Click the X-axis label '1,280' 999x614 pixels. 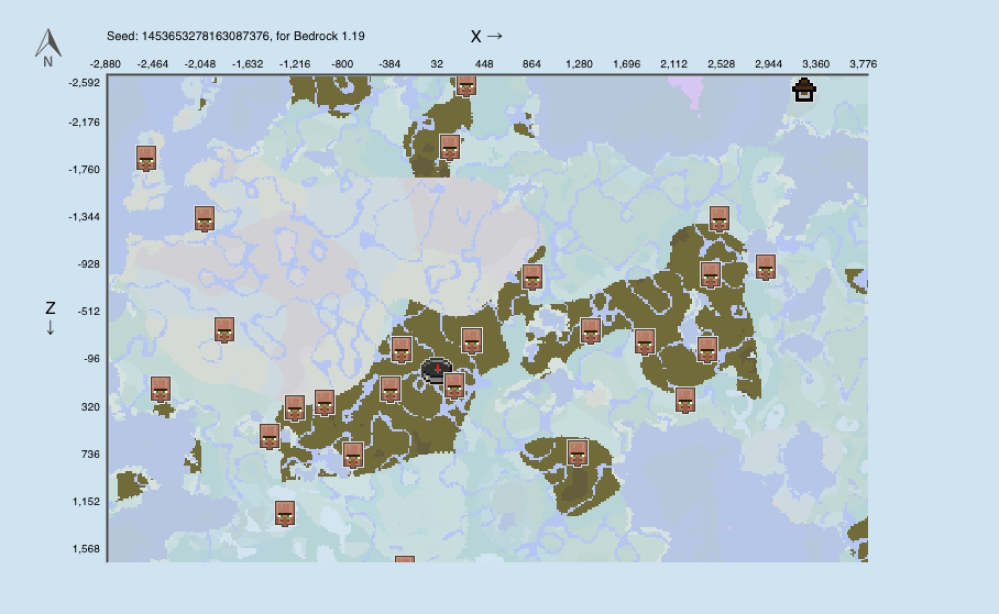click(x=579, y=64)
